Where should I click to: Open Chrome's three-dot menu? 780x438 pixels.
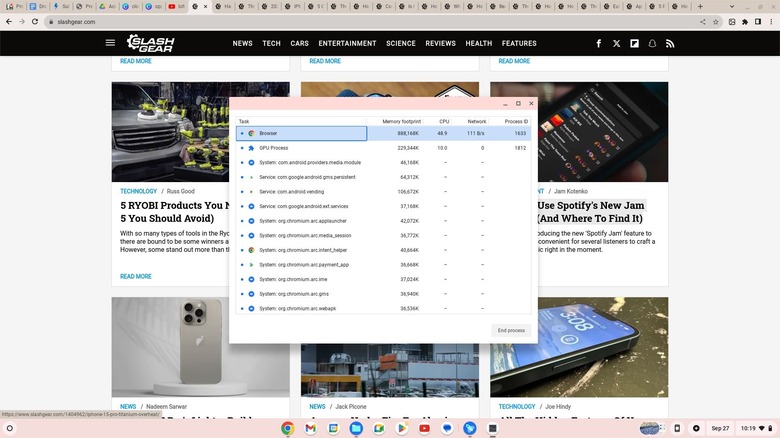(x=771, y=22)
